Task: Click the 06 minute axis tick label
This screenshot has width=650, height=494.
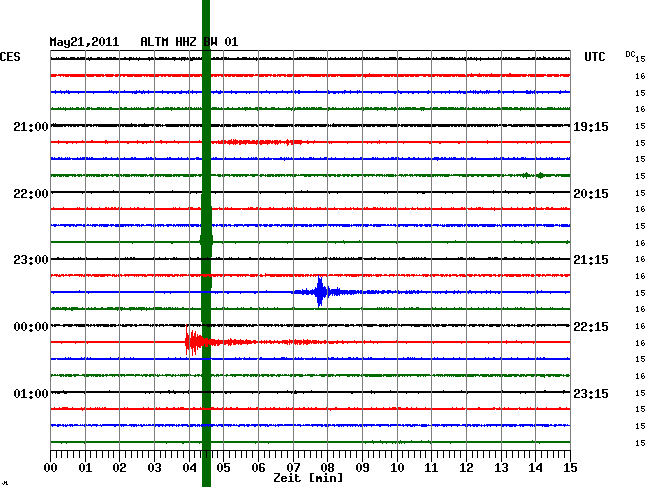Action: [x=258, y=468]
